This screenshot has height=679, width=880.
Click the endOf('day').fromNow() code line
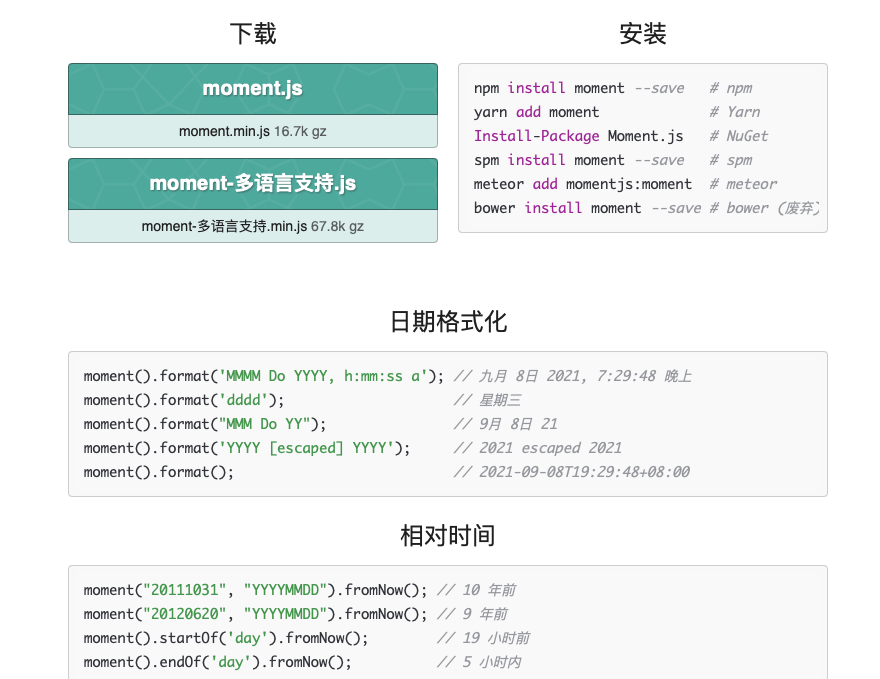click(x=218, y=662)
